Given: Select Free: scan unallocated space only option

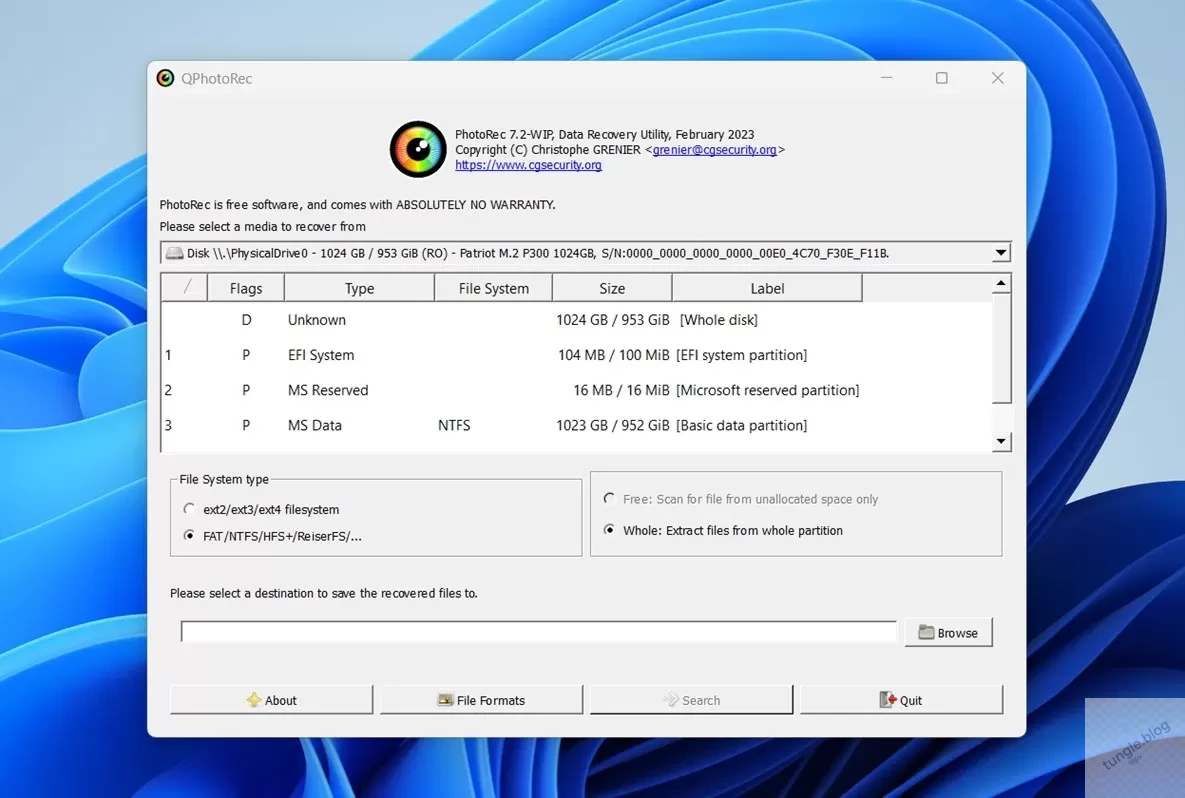Looking at the screenshot, I should [609, 499].
